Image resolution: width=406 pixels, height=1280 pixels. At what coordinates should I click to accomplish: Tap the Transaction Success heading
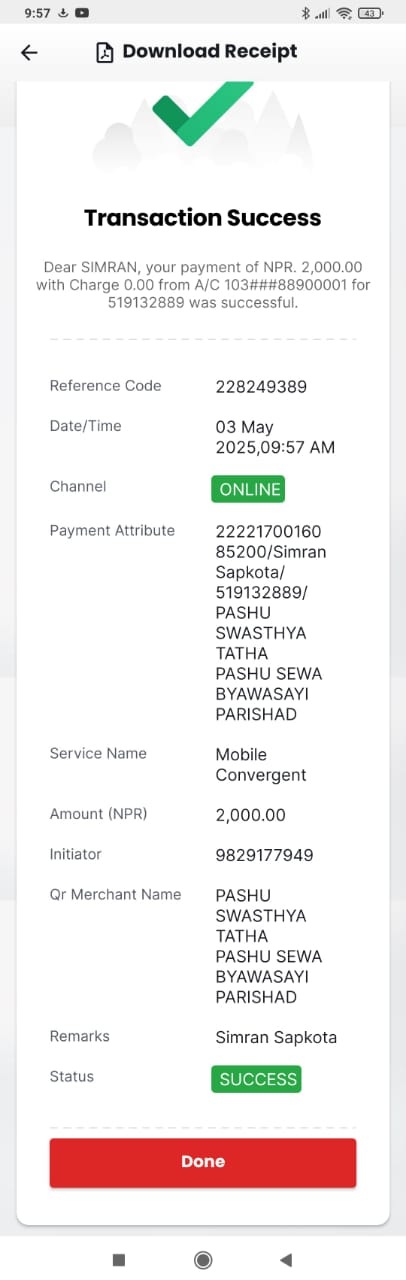coord(203,218)
